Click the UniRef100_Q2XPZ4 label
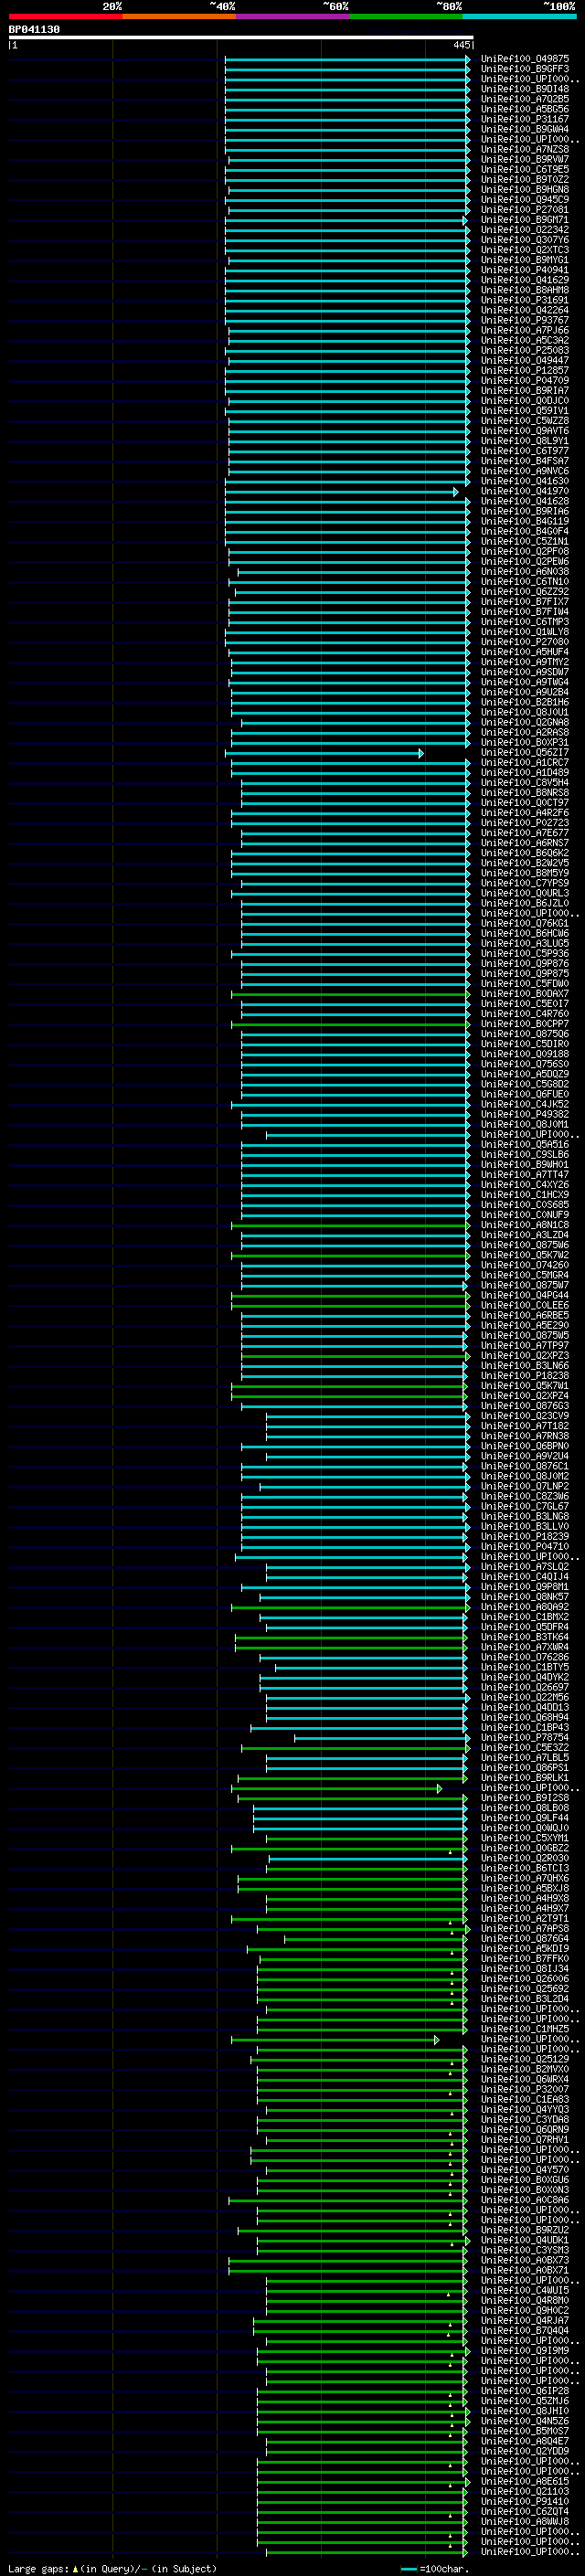The image size is (585, 2576). click(525, 1396)
